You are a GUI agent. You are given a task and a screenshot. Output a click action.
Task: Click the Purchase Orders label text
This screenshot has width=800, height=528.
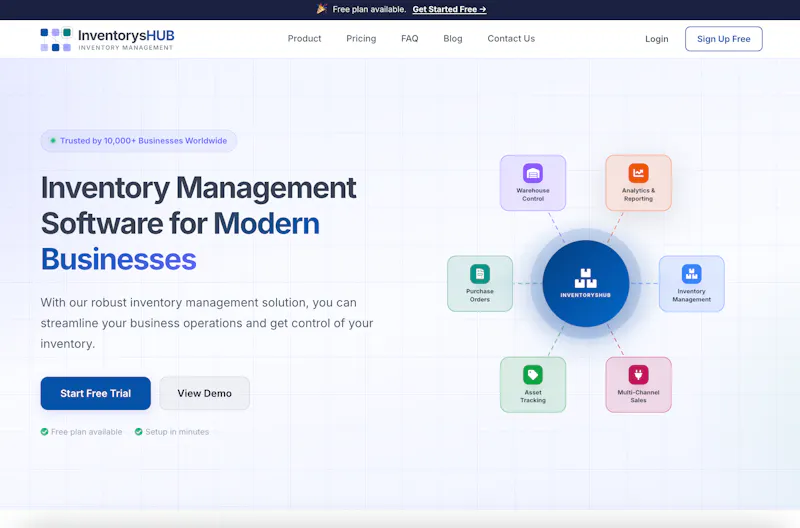480,295
